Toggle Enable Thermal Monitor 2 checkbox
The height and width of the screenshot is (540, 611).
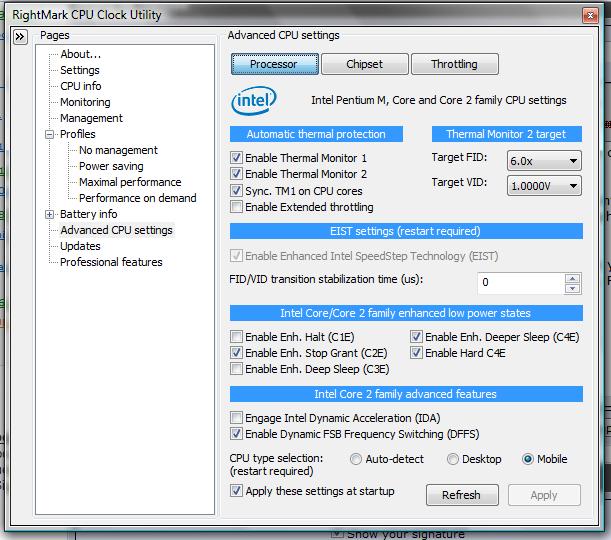[x=236, y=174]
